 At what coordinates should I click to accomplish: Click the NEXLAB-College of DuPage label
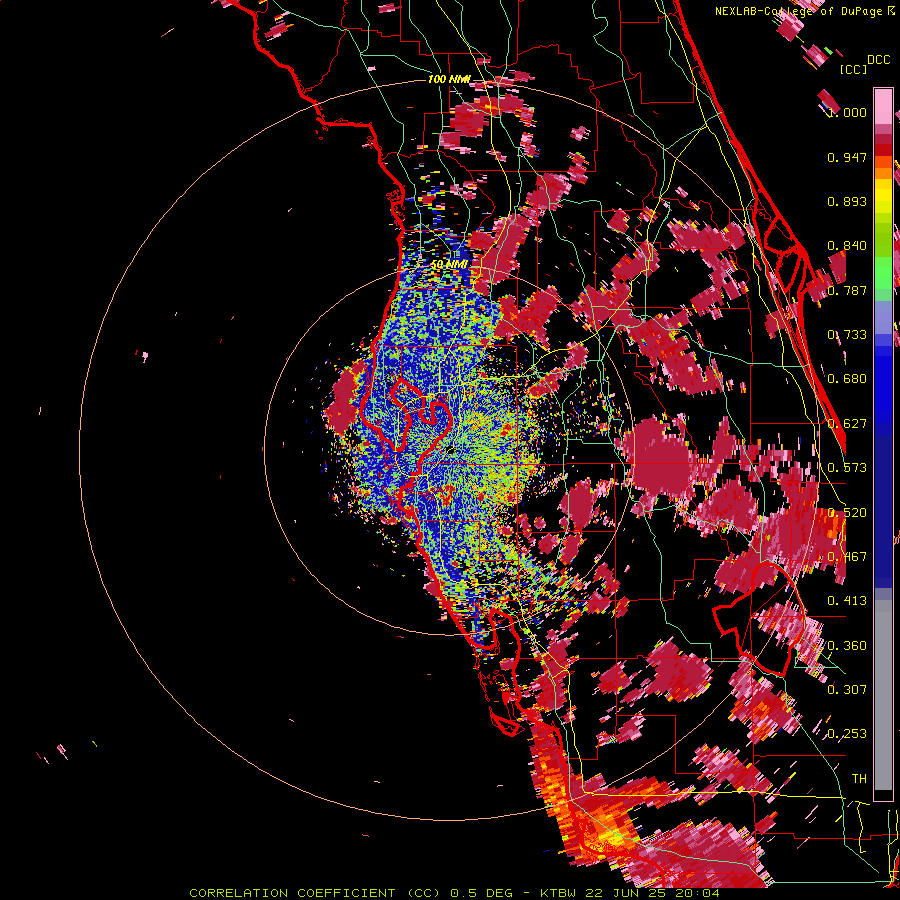[x=805, y=11]
